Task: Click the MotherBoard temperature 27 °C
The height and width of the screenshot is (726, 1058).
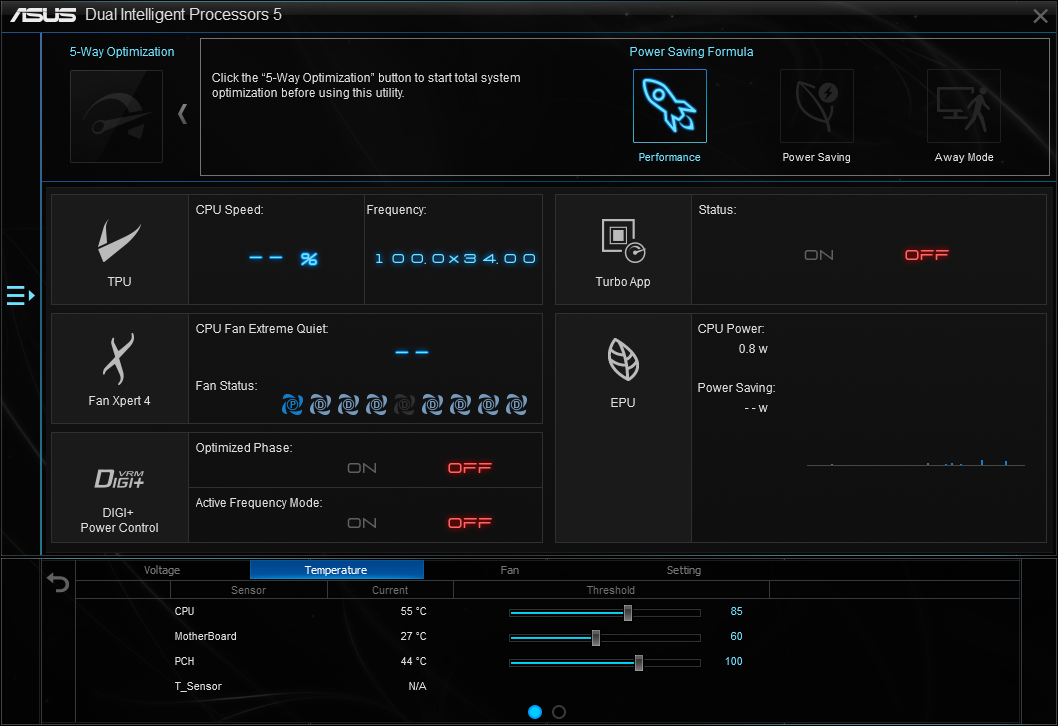Action: [x=413, y=636]
